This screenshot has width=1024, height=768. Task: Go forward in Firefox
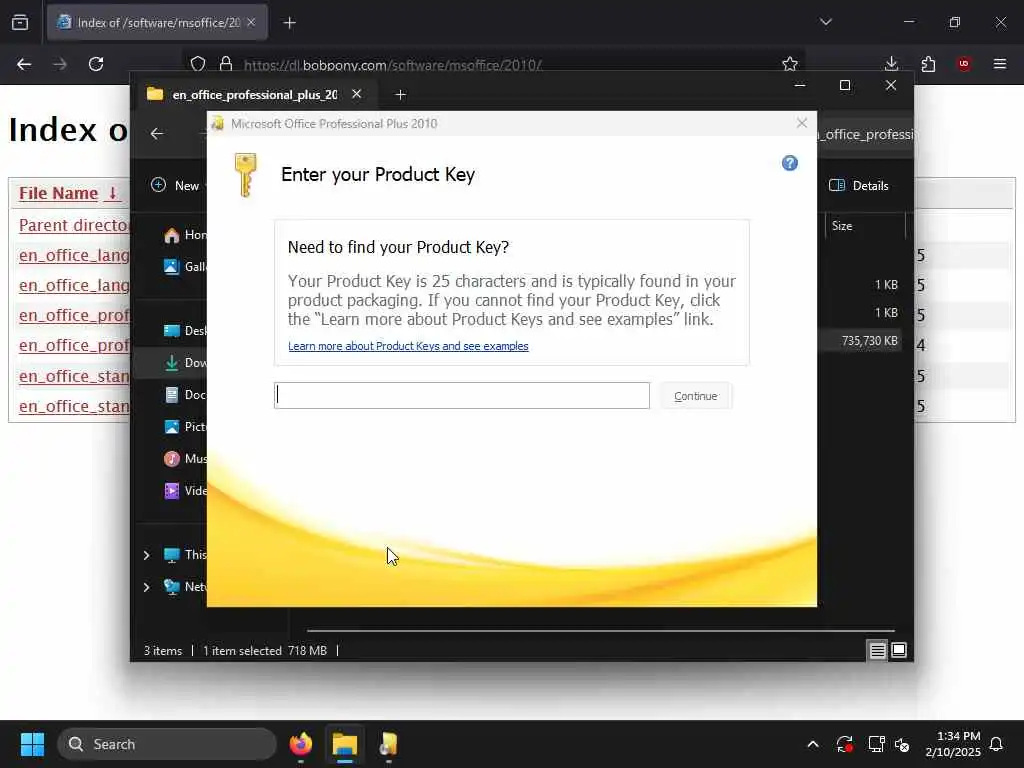coord(60,64)
